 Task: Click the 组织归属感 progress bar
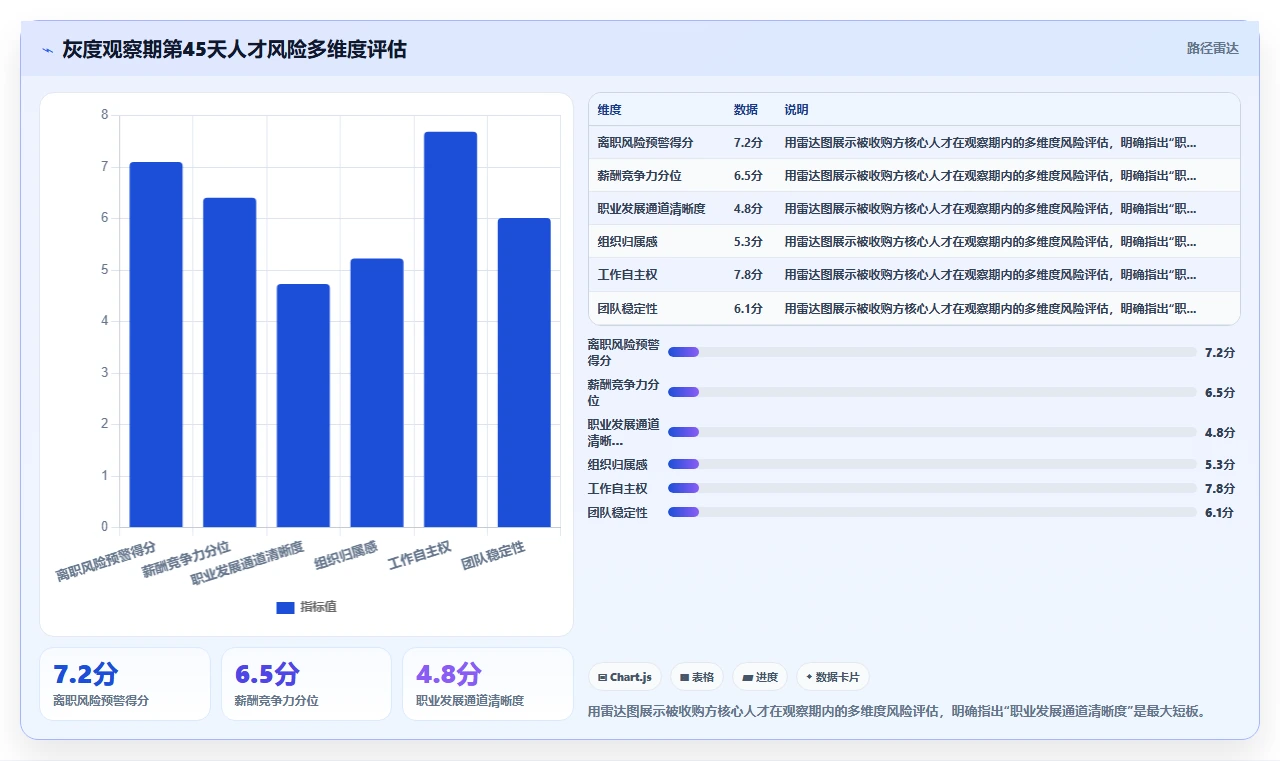click(932, 464)
